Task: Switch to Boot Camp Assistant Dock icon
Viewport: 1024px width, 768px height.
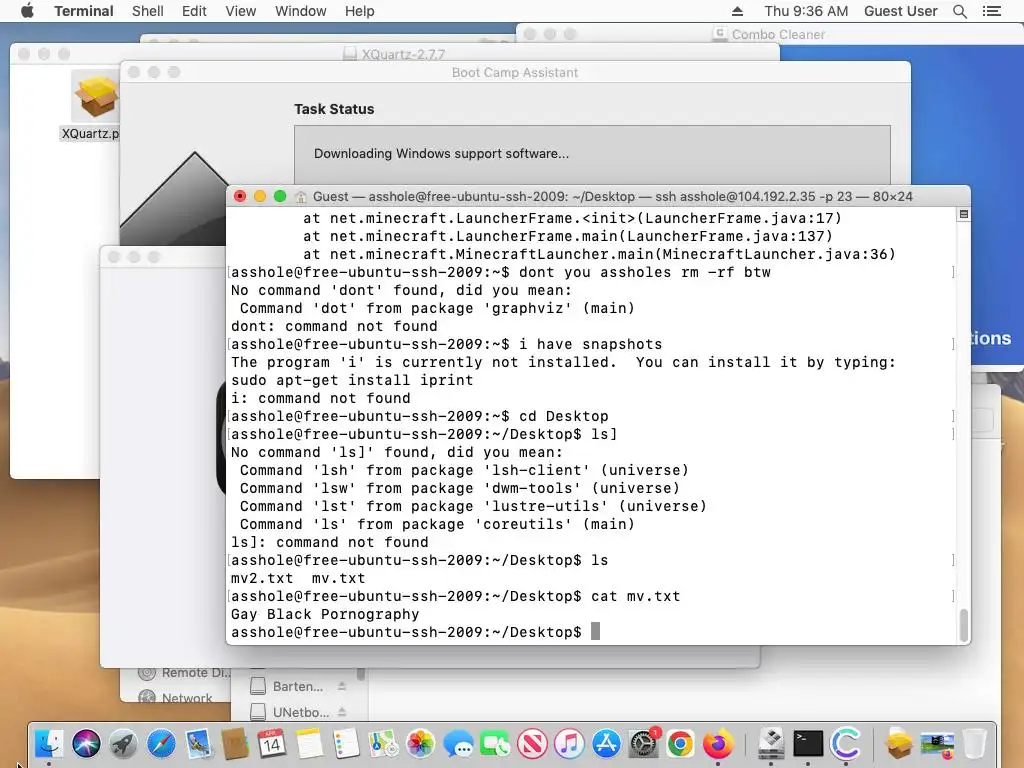Action: click(x=771, y=744)
